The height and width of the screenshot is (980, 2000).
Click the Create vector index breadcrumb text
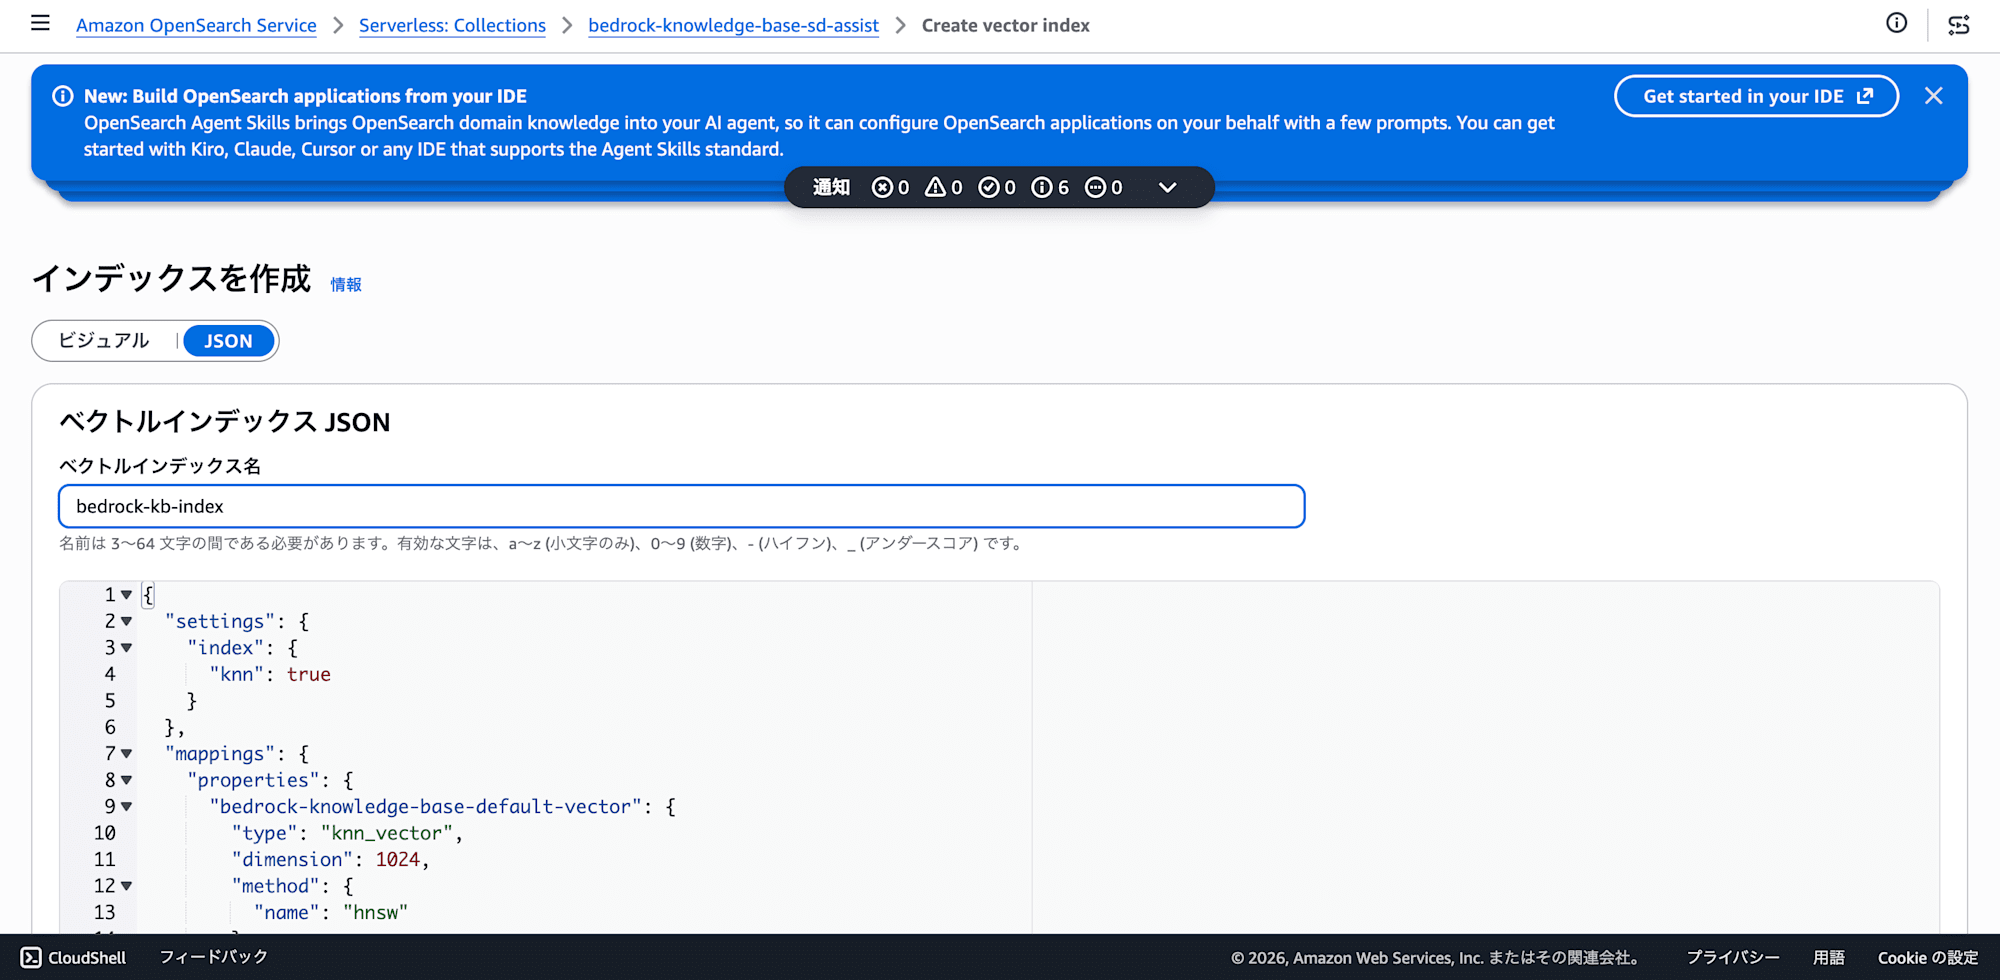pos(1005,25)
